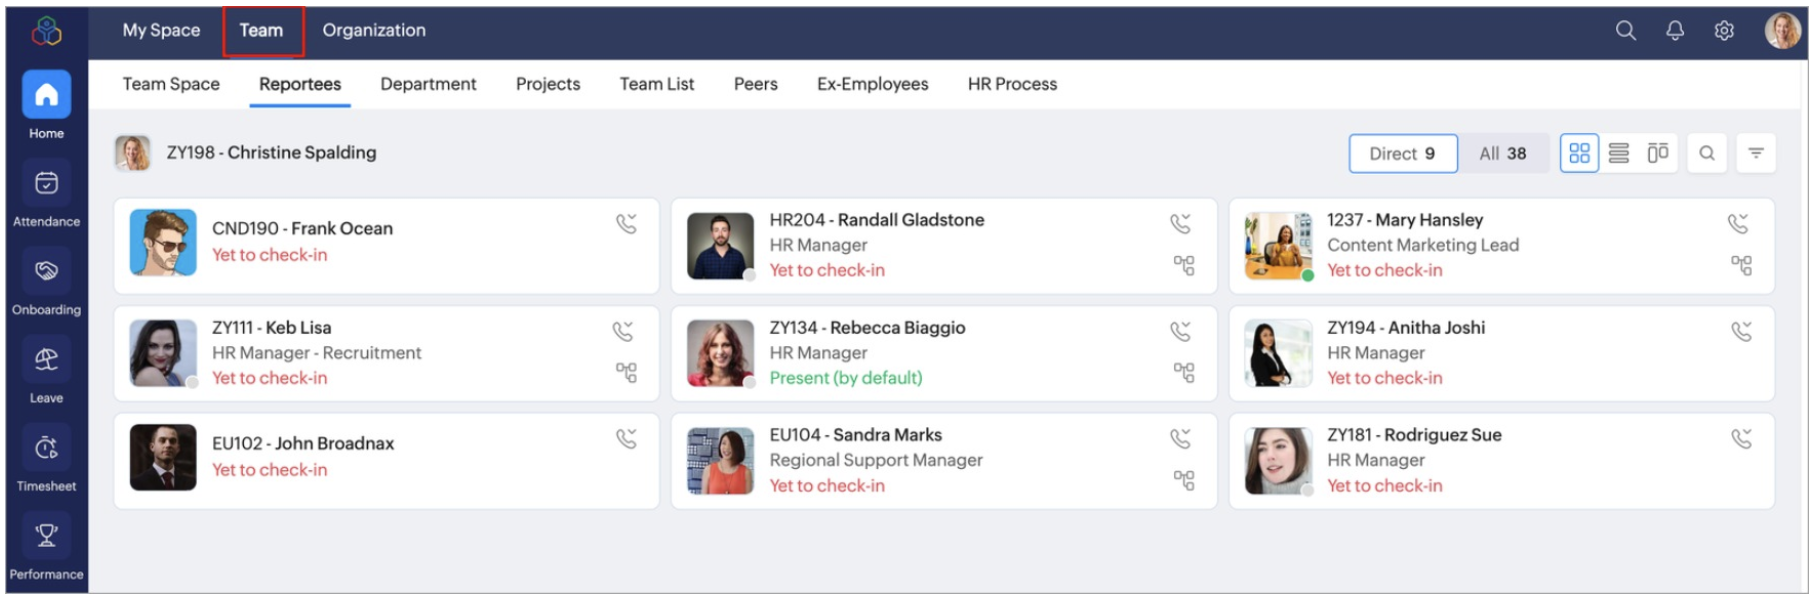The height and width of the screenshot is (604, 1816).
Task: Open the filter options
Action: point(1755,153)
